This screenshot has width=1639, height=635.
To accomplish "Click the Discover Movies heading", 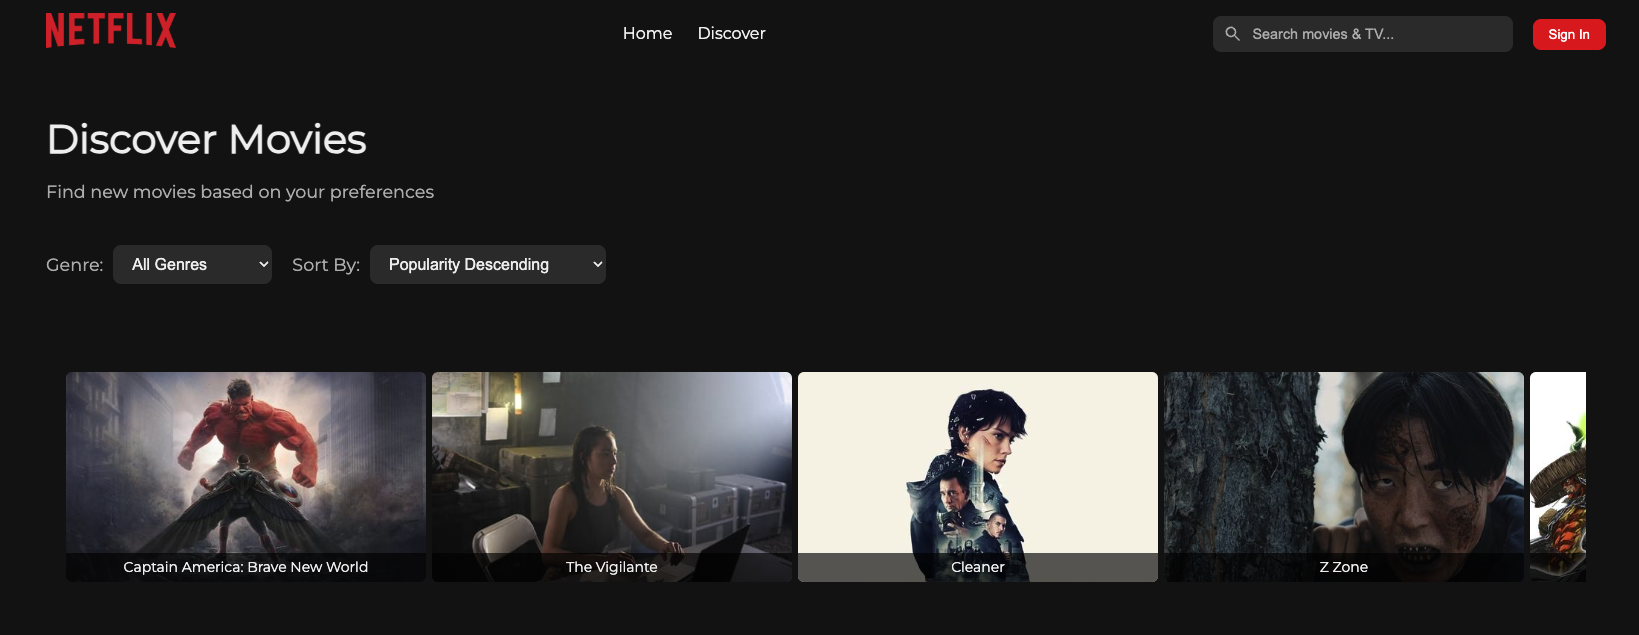I will (207, 139).
